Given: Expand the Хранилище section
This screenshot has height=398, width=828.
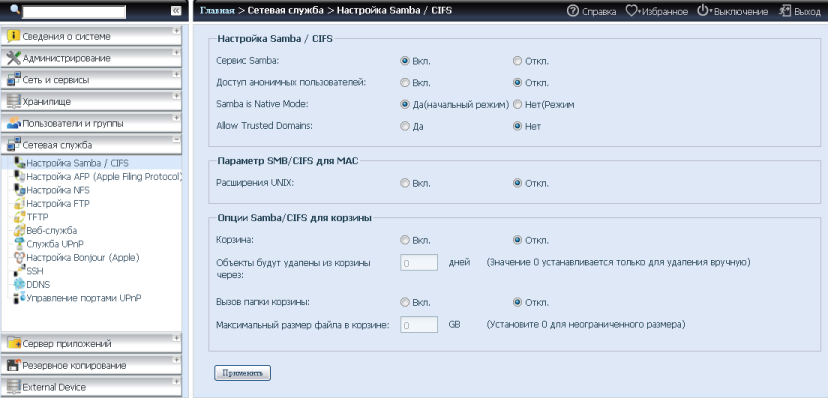Looking at the screenshot, I should pyautogui.click(x=176, y=96).
